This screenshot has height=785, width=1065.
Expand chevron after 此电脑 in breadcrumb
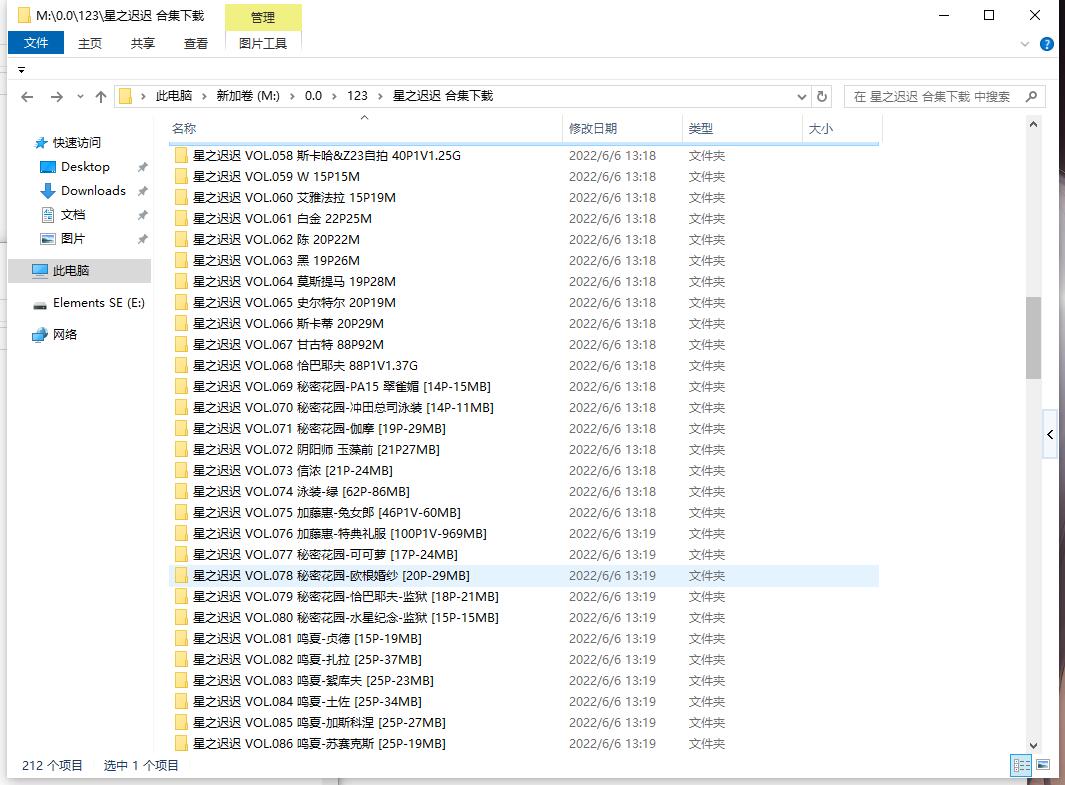pyautogui.click(x=204, y=96)
